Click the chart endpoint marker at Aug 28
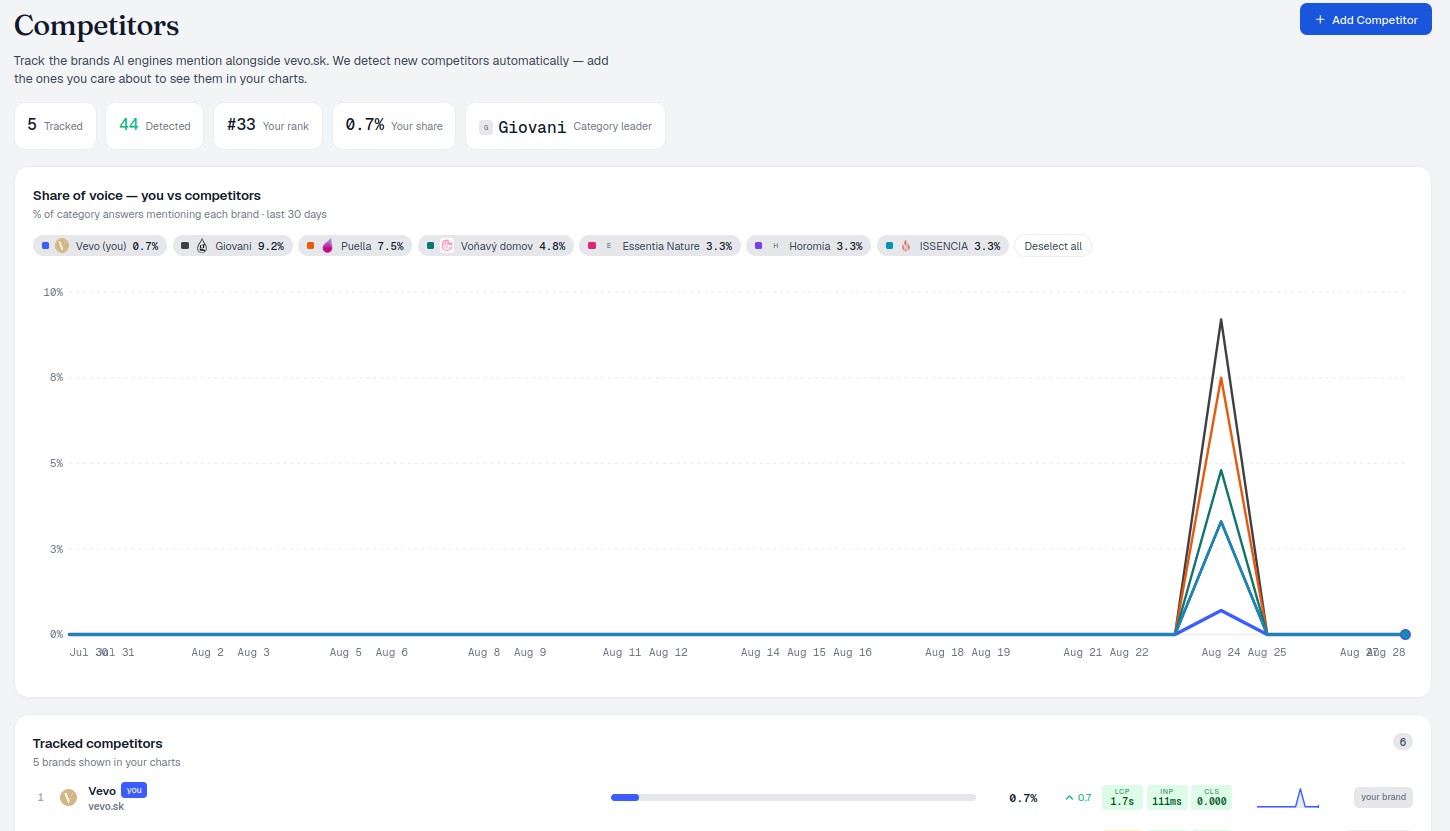Viewport: 1450px width, 831px height. (x=1405, y=634)
